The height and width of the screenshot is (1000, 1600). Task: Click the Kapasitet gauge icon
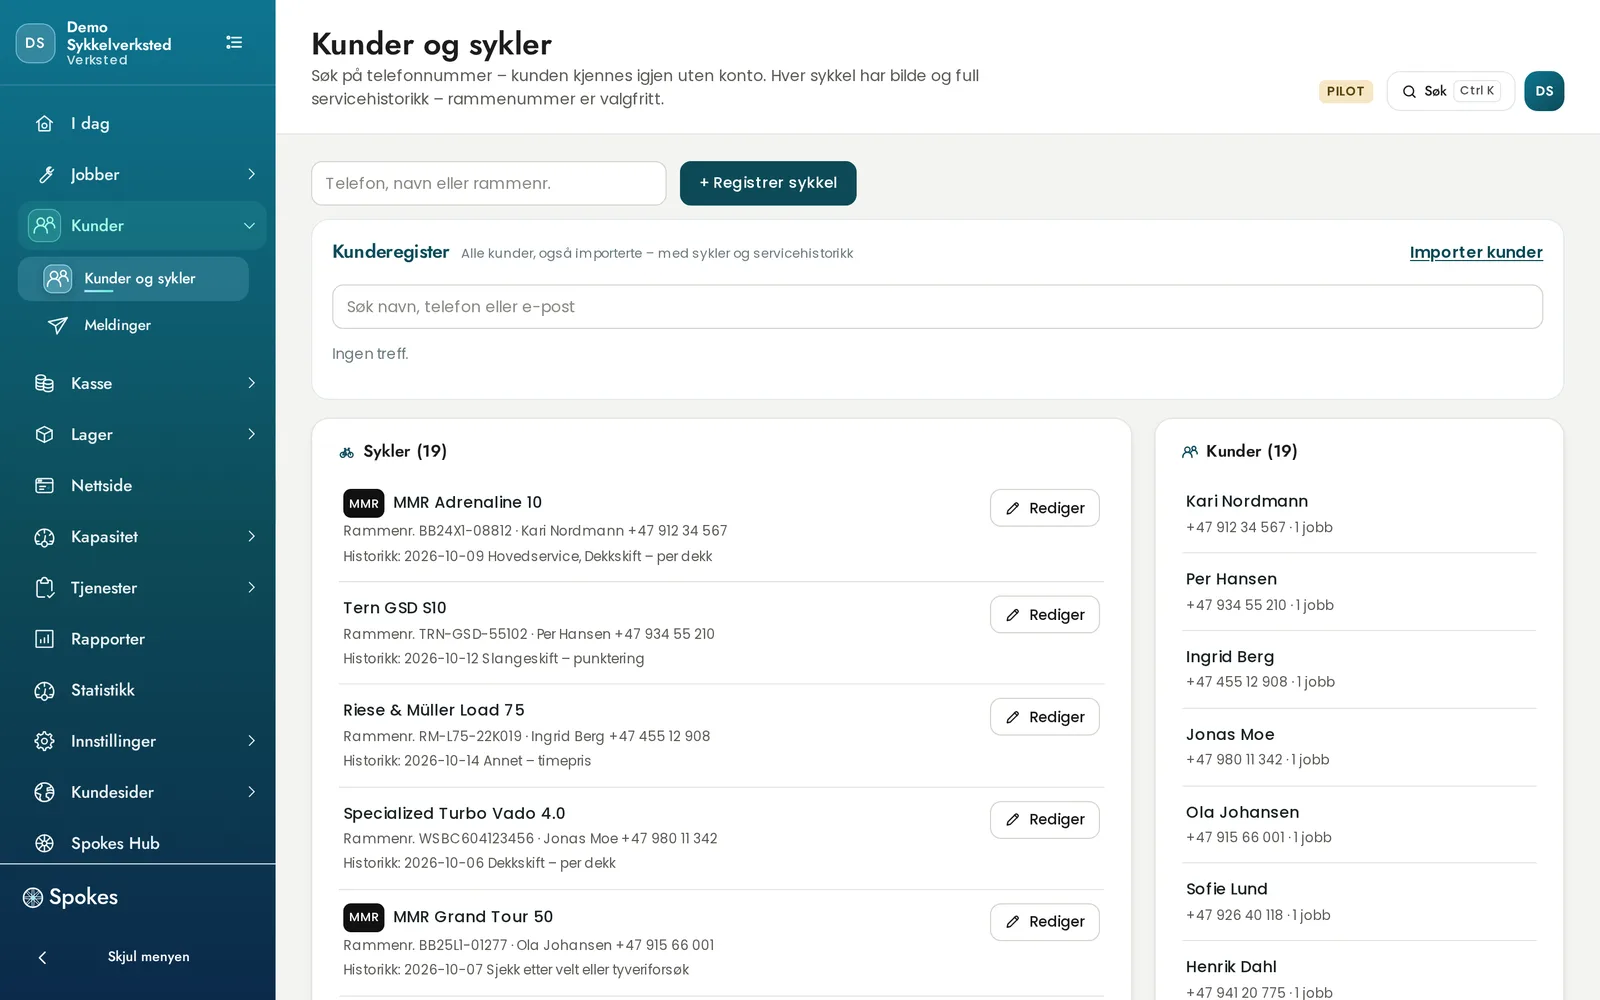(x=44, y=537)
